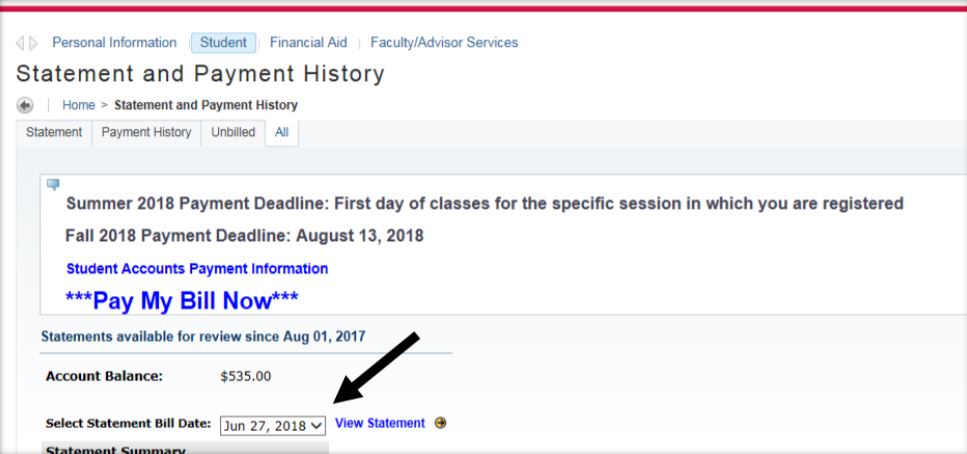This screenshot has width=967, height=454.
Task: Click the Statement Summary section header
Action: point(98,447)
